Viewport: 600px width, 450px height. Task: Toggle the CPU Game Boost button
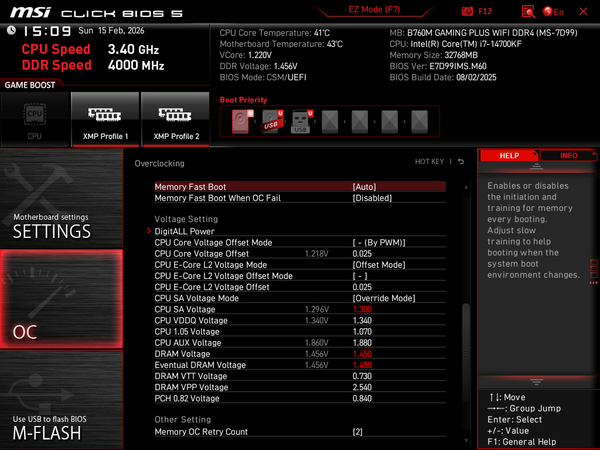(x=35, y=119)
